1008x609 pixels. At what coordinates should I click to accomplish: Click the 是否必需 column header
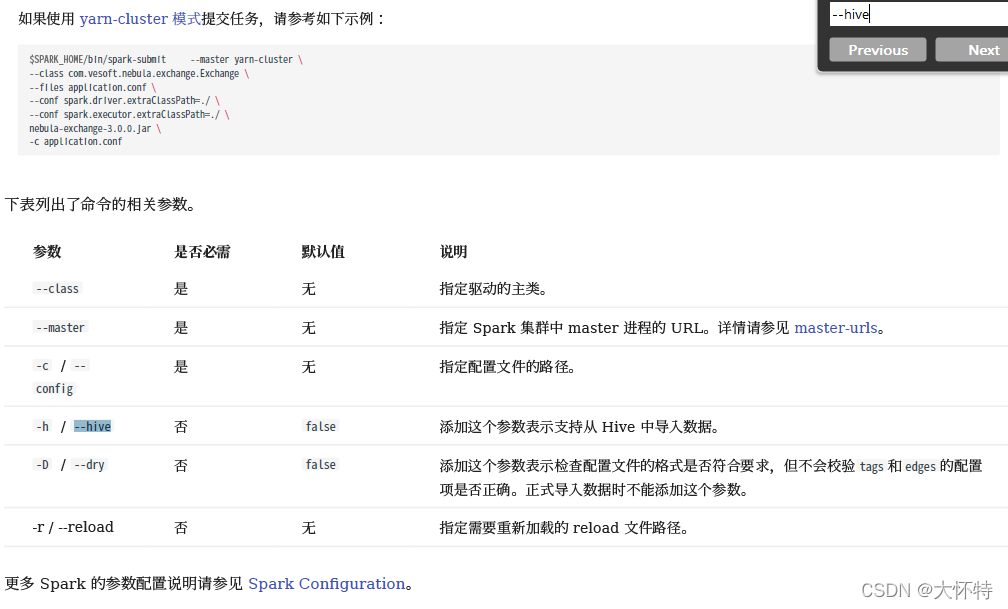pos(202,251)
